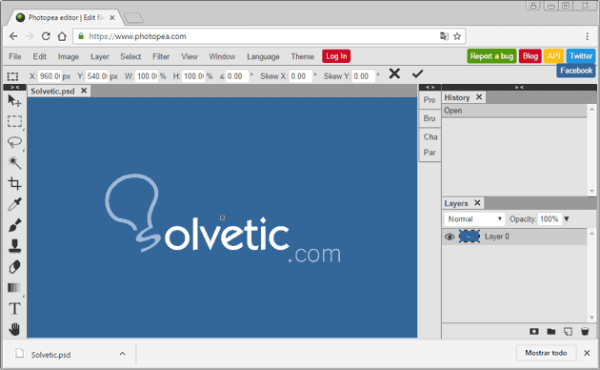Toggle visibility of Layer 0
The width and height of the screenshot is (600, 370).
pyautogui.click(x=450, y=237)
